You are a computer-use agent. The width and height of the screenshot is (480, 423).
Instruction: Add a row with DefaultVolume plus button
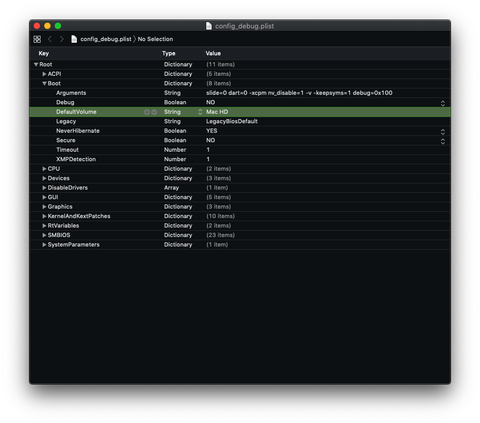point(147,112)
